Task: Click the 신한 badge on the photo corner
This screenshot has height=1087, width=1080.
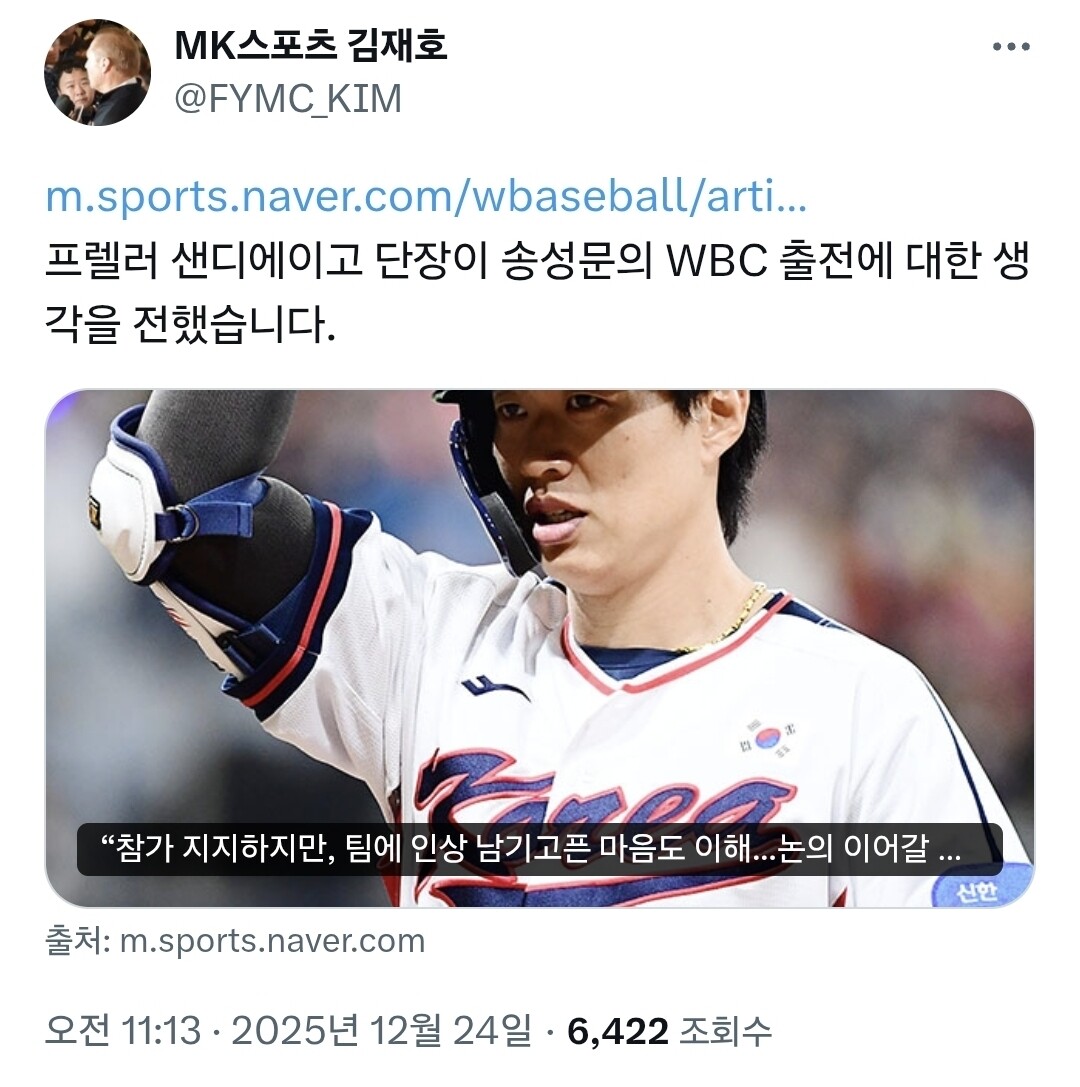Action: coord(979,889)
